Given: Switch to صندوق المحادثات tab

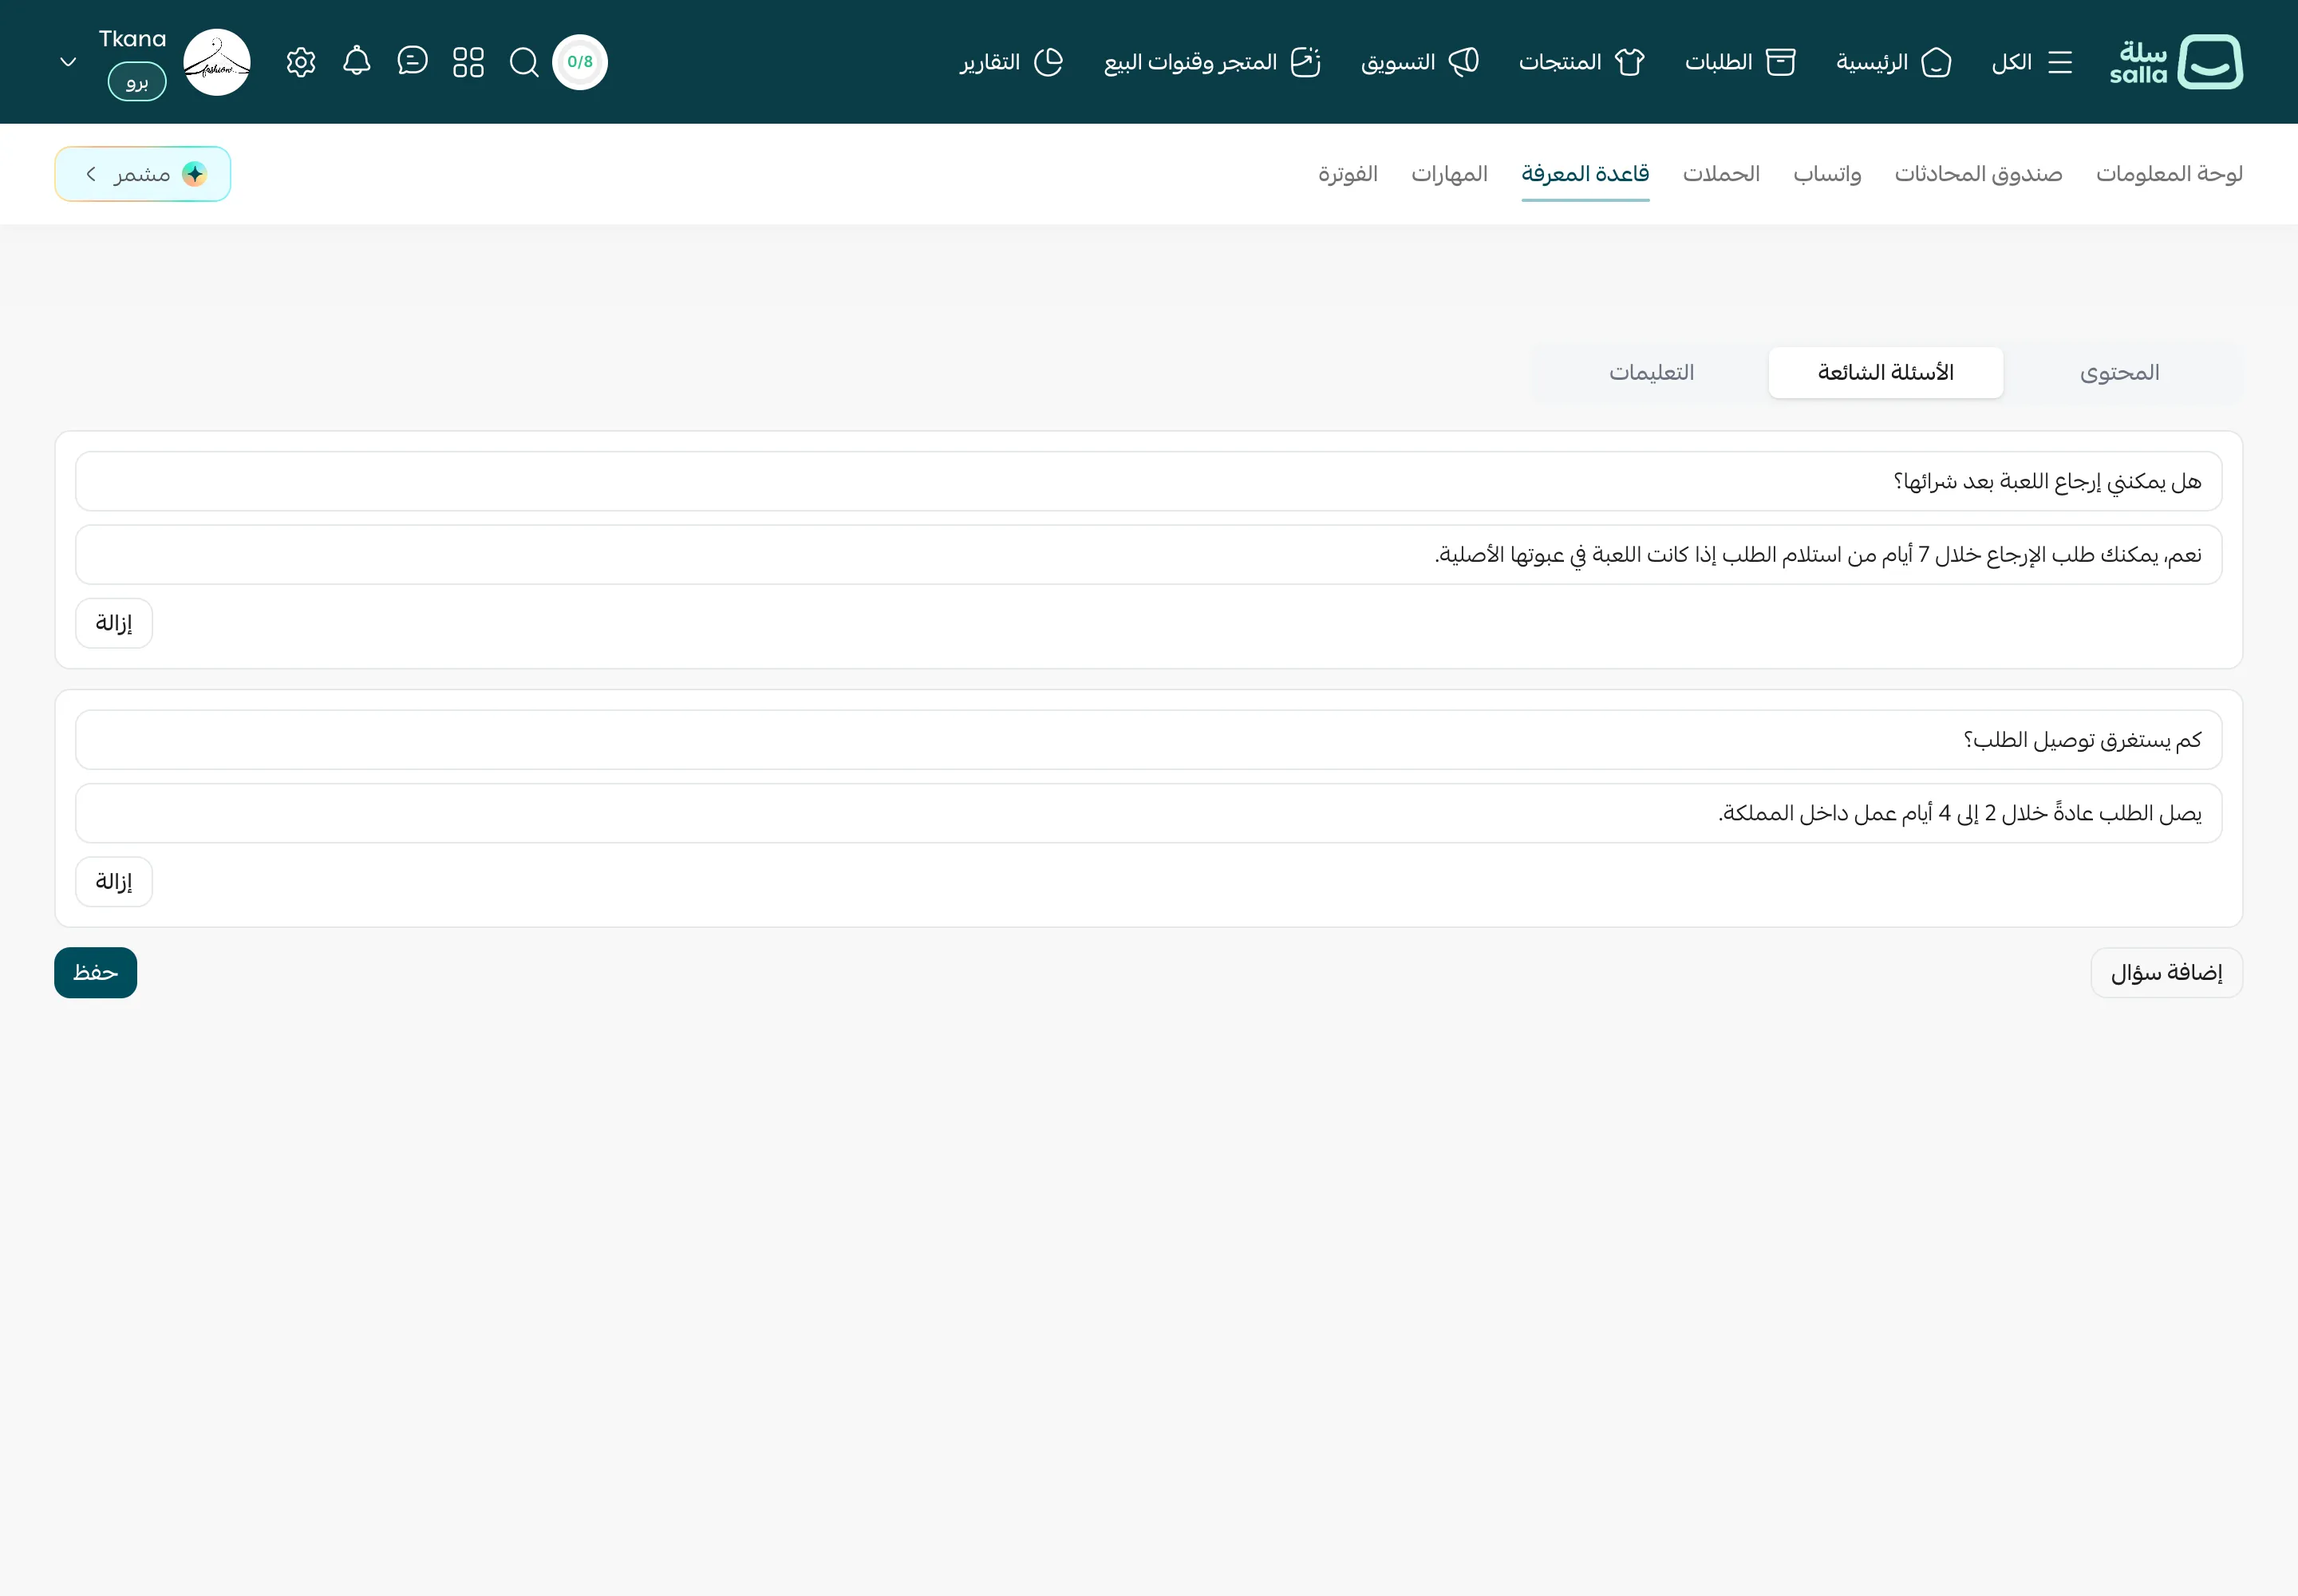Looking at the screenshot, I should (x=1978, y=174).
